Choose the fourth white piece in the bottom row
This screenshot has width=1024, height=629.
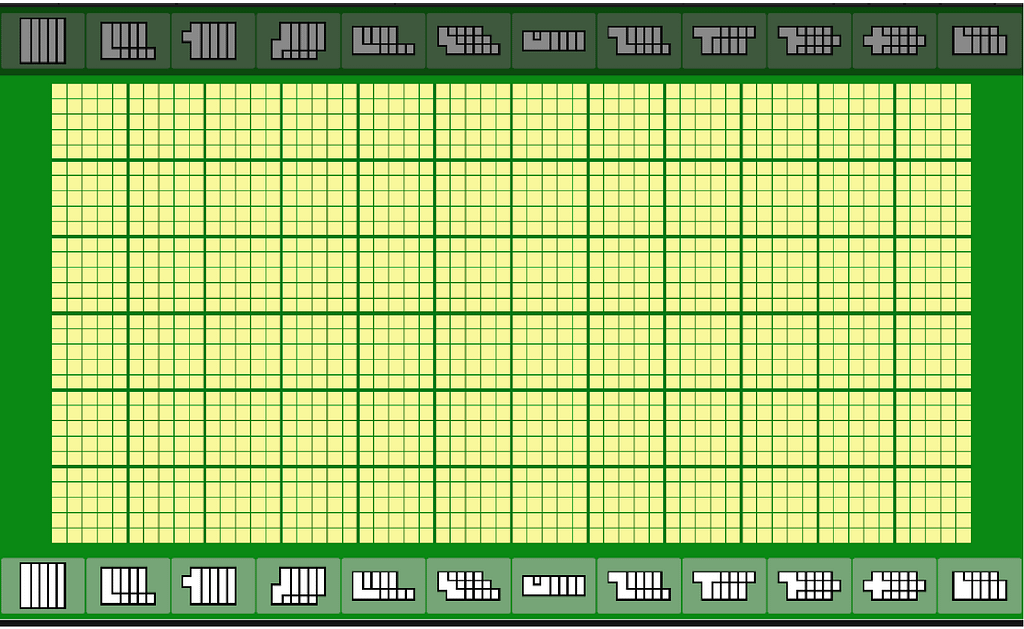click(x=298, y=585)
